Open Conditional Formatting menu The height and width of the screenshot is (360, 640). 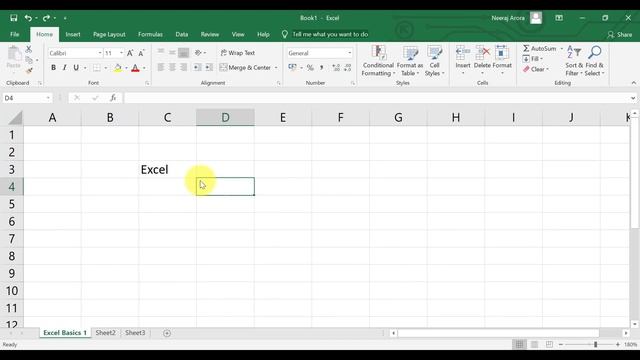coord(378,61)
